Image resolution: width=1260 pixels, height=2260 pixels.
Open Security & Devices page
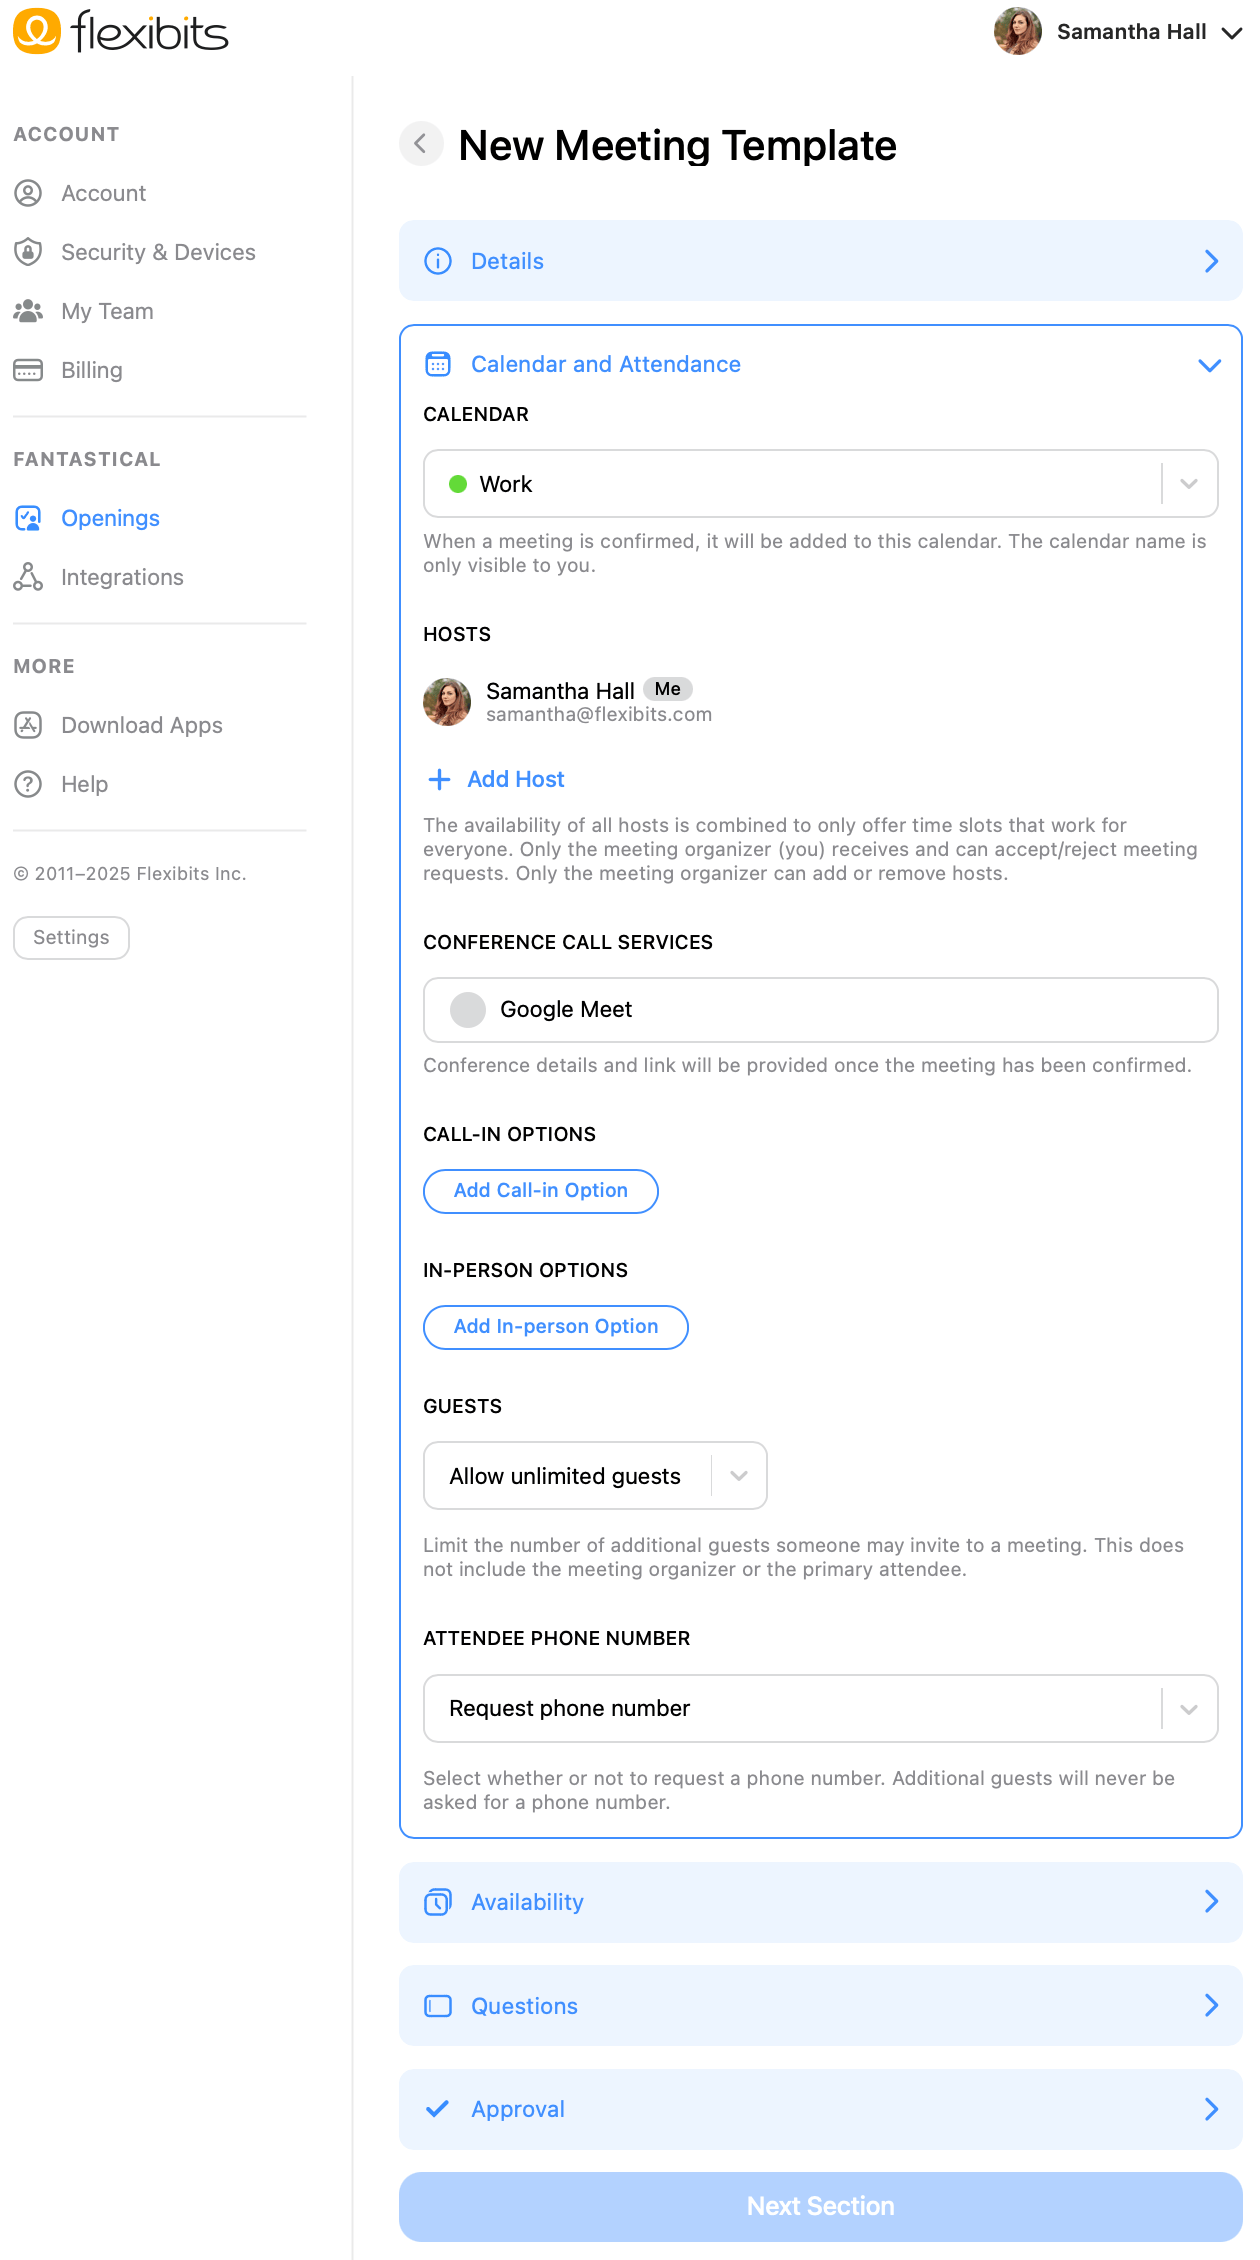click(x=160, y=252)
